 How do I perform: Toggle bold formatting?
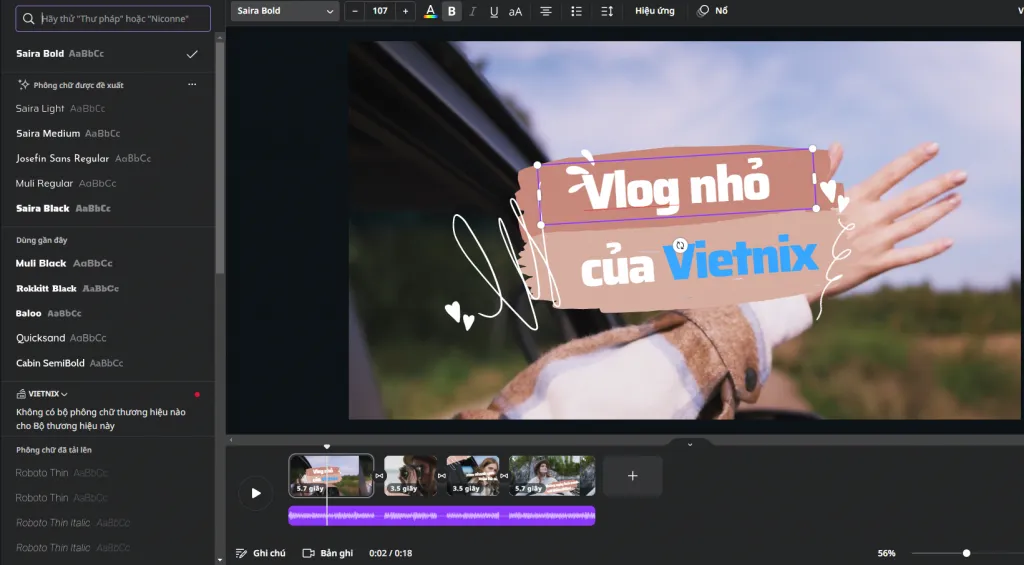451,11
